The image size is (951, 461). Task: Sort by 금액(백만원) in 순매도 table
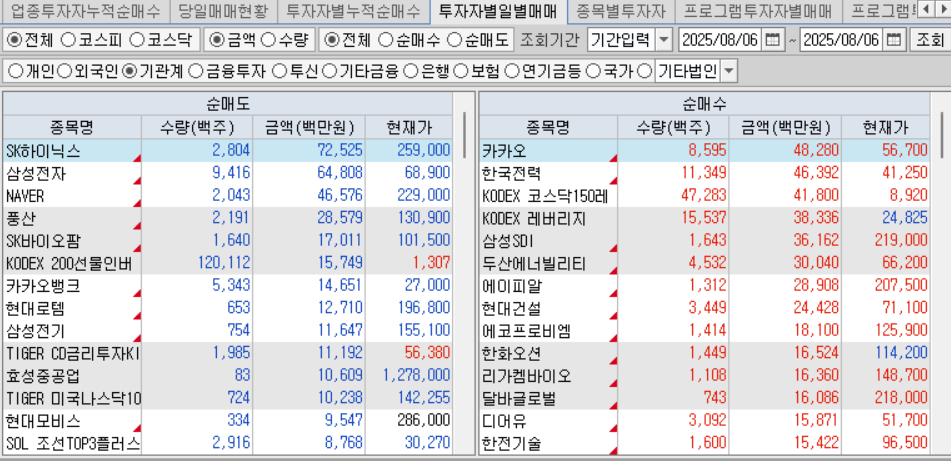click(x=309, y=127)
